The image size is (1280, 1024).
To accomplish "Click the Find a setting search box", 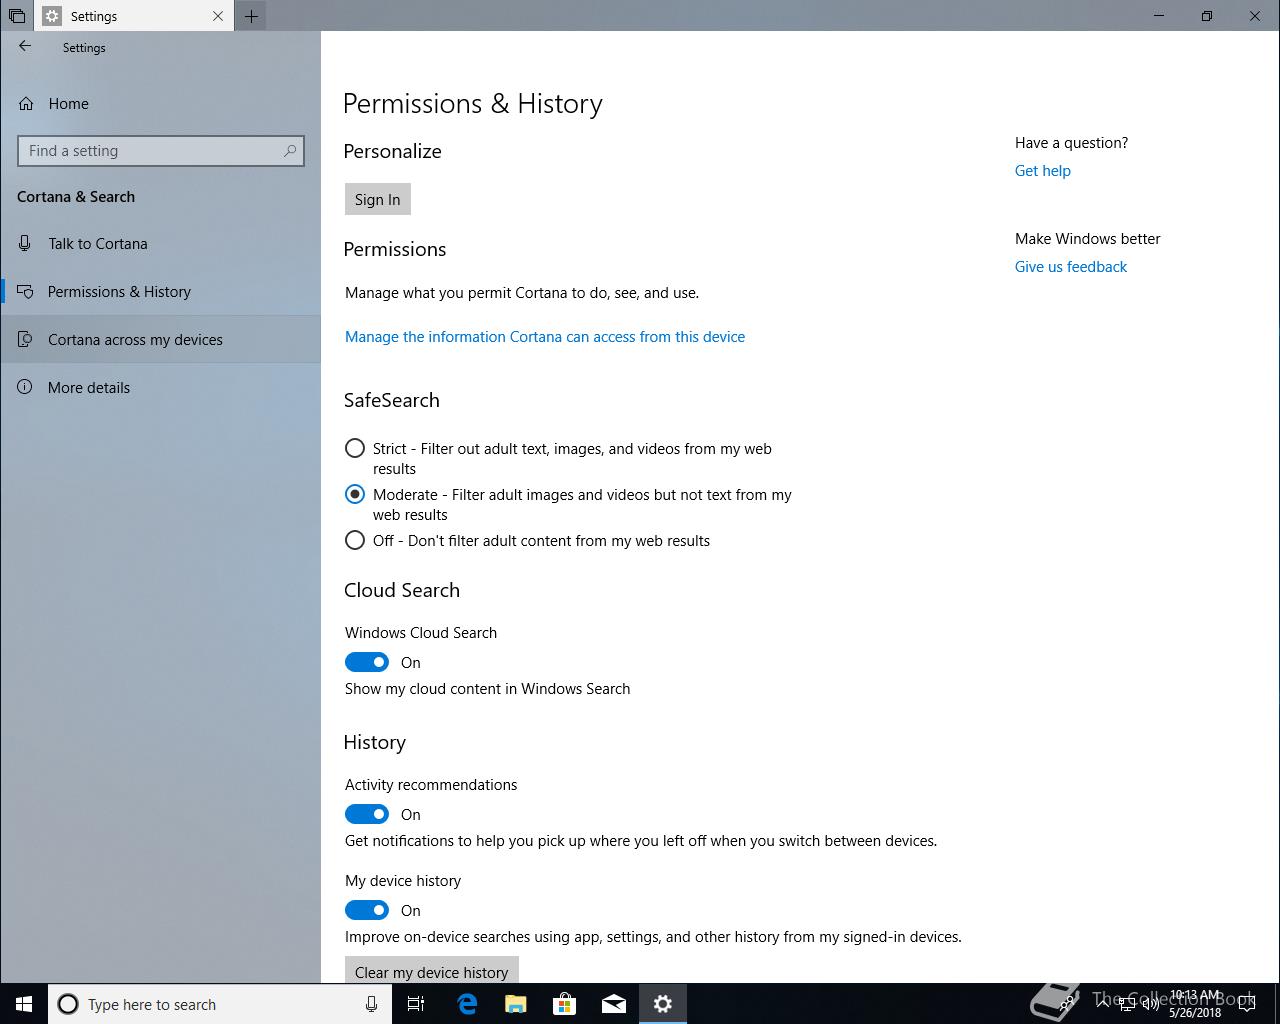I will [161, 151].
